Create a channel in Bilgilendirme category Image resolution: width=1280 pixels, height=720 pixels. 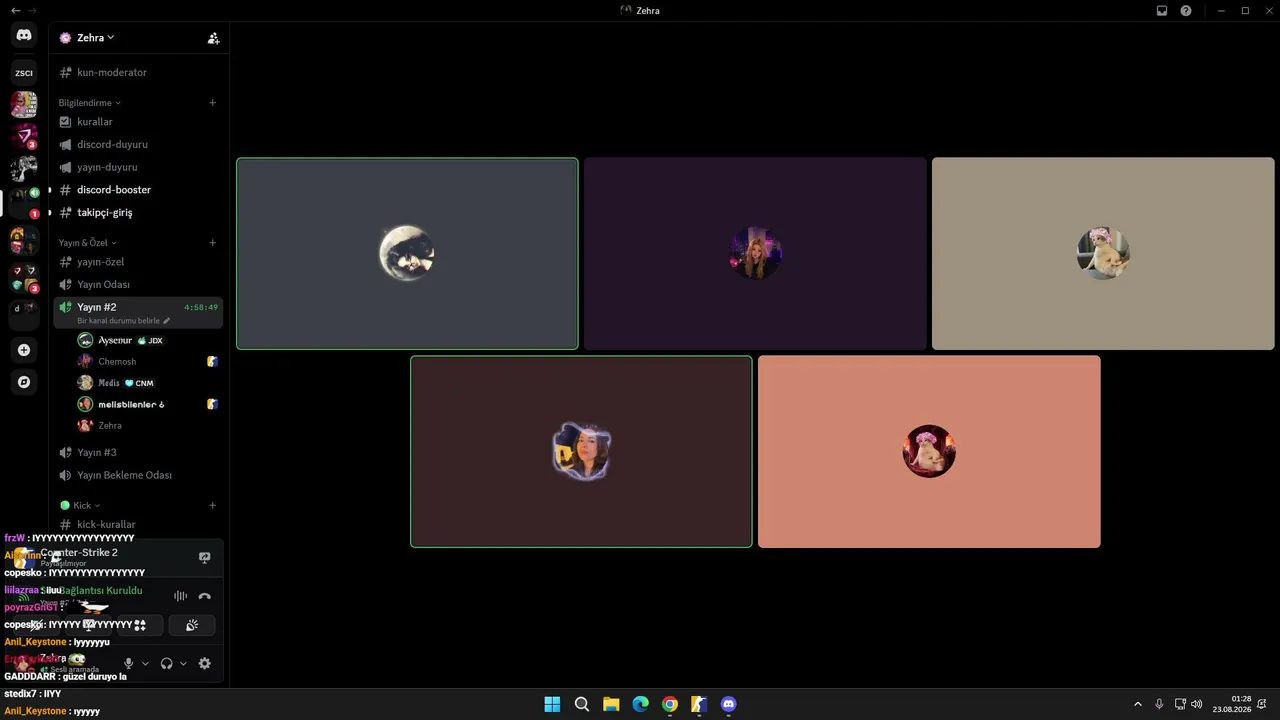[212, 103]
